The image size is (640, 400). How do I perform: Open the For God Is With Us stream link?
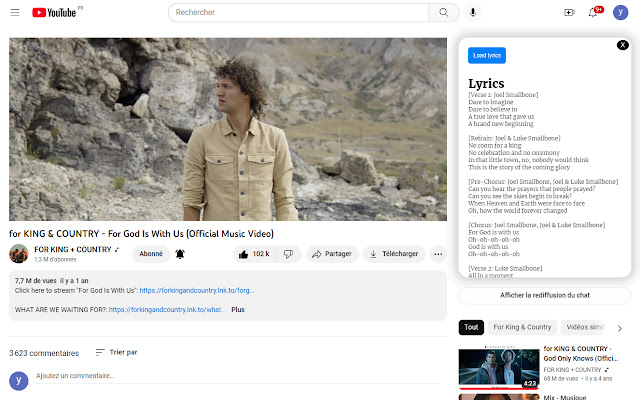tap(197, 291)
